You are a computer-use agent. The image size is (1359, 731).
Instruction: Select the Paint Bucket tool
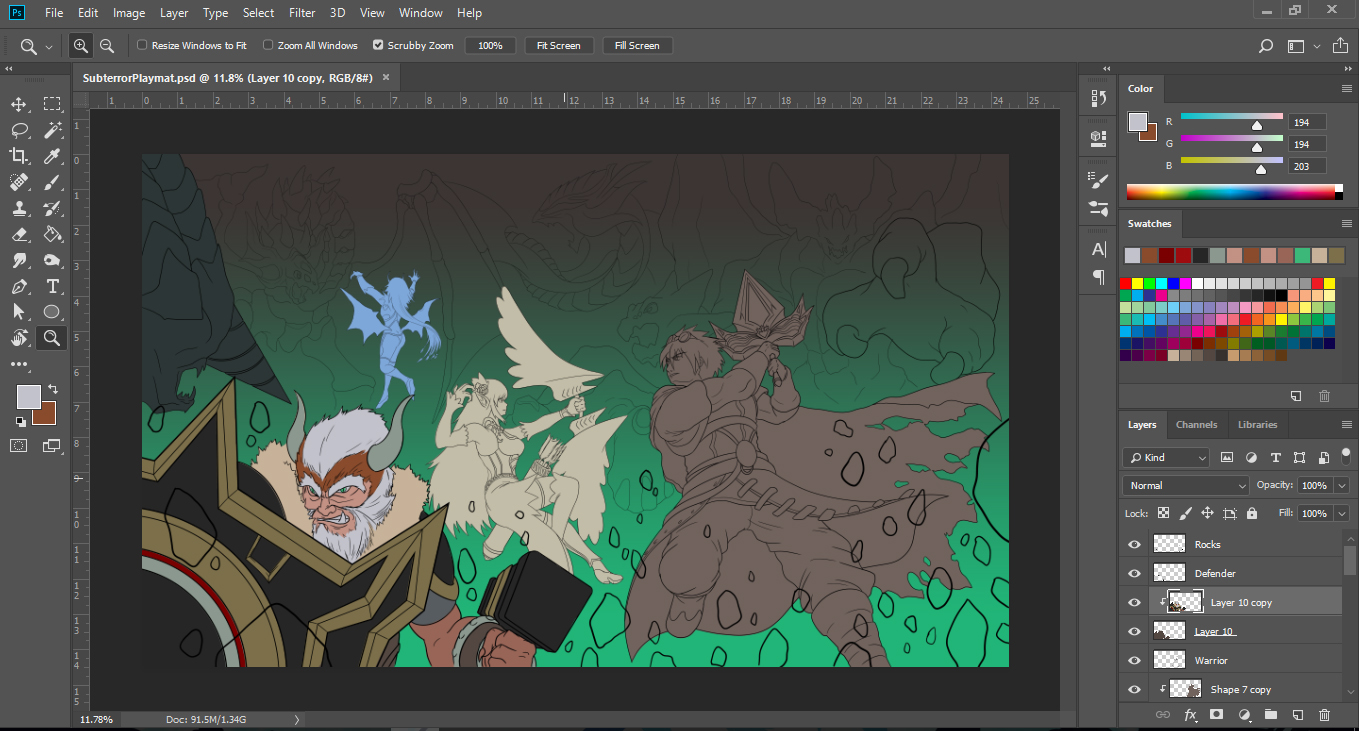click(x=52, y=234)
